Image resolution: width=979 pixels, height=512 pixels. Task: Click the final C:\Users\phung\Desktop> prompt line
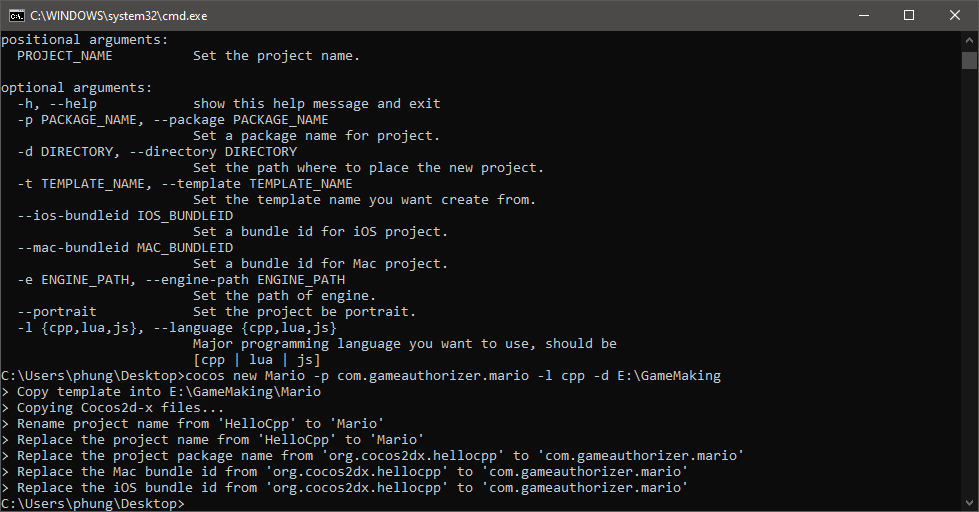(93, 503)
